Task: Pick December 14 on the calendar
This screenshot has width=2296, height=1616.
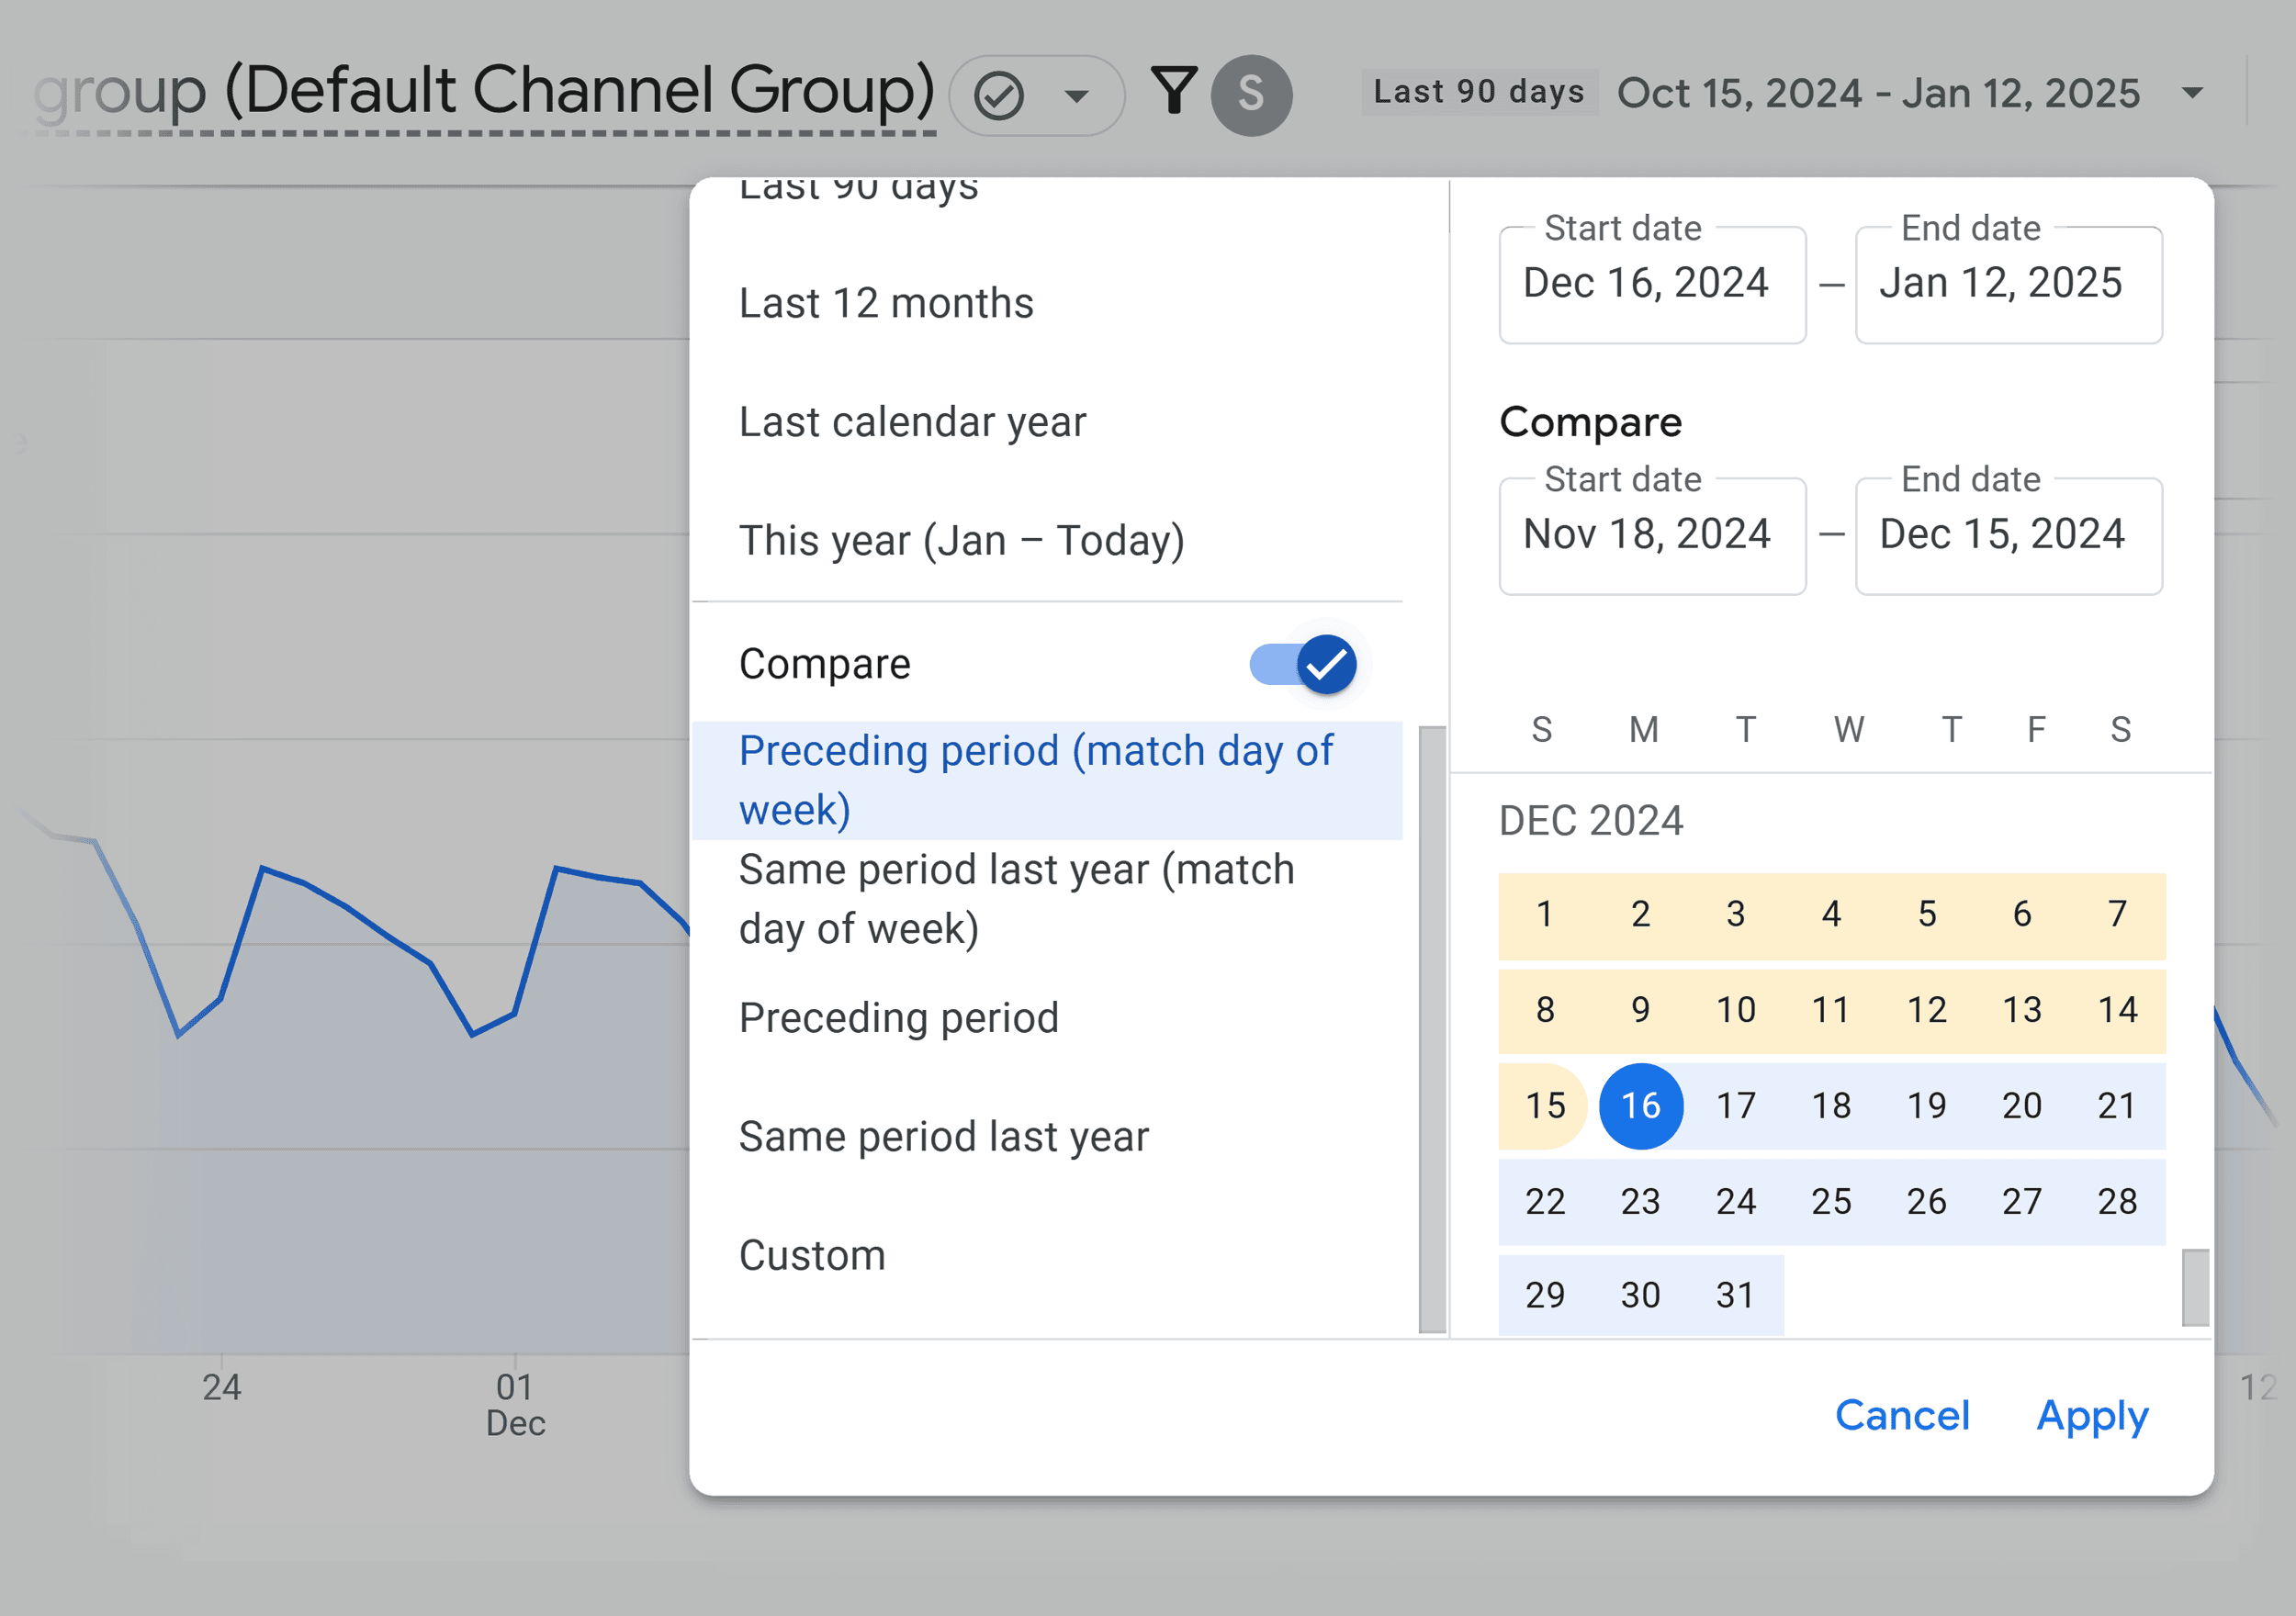Action: click(x=2117, y=1010)
